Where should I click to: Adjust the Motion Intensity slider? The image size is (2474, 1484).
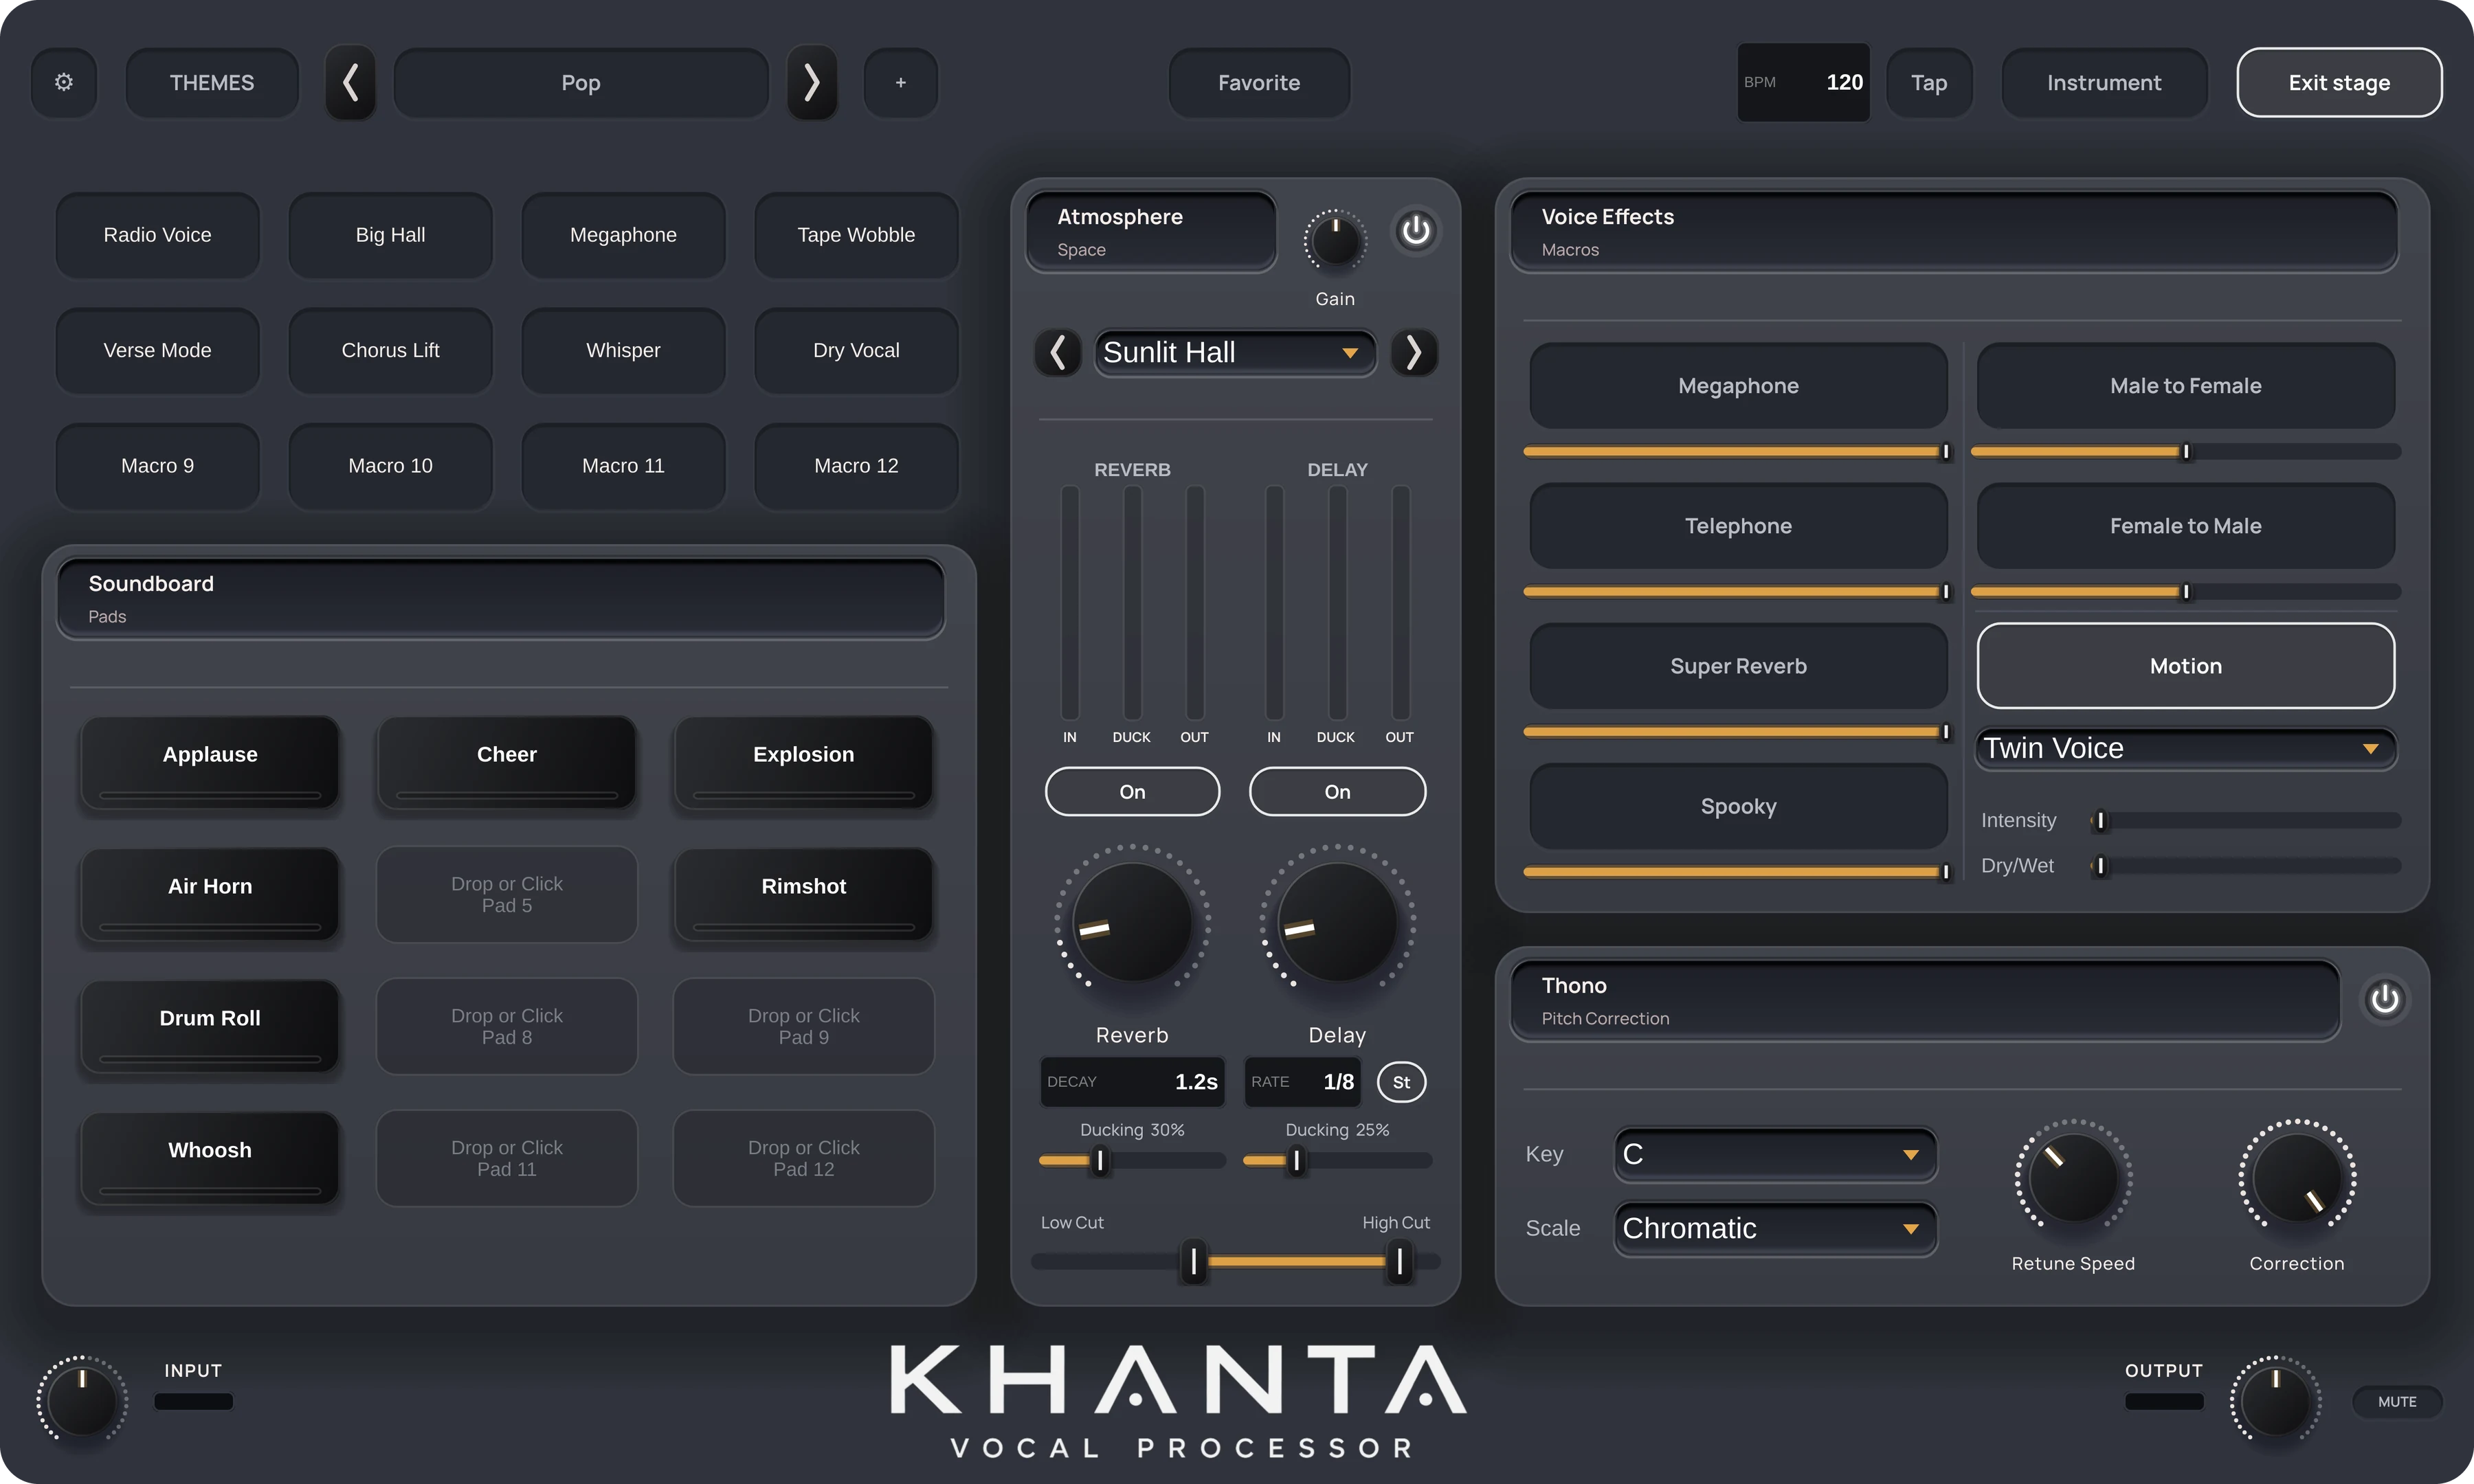pos(2245,820)
